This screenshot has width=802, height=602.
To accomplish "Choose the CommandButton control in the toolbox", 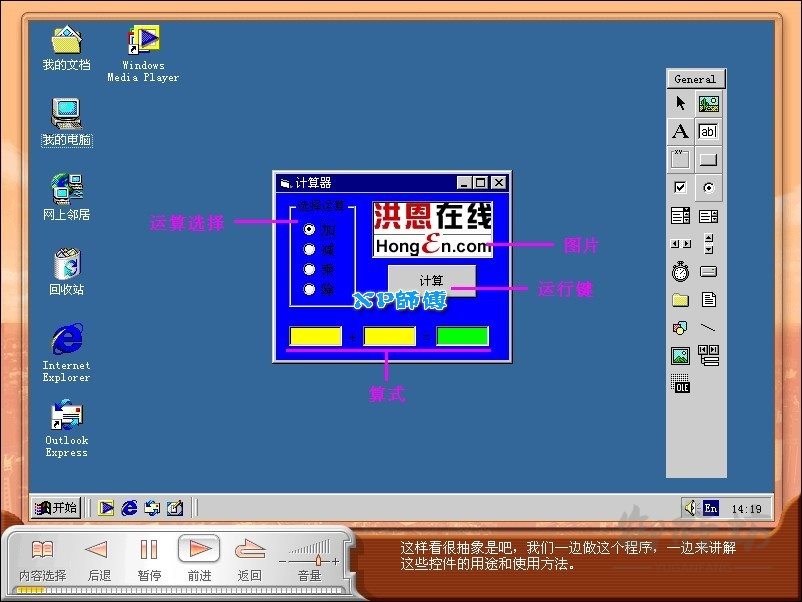I will click(x=709, y=160).
